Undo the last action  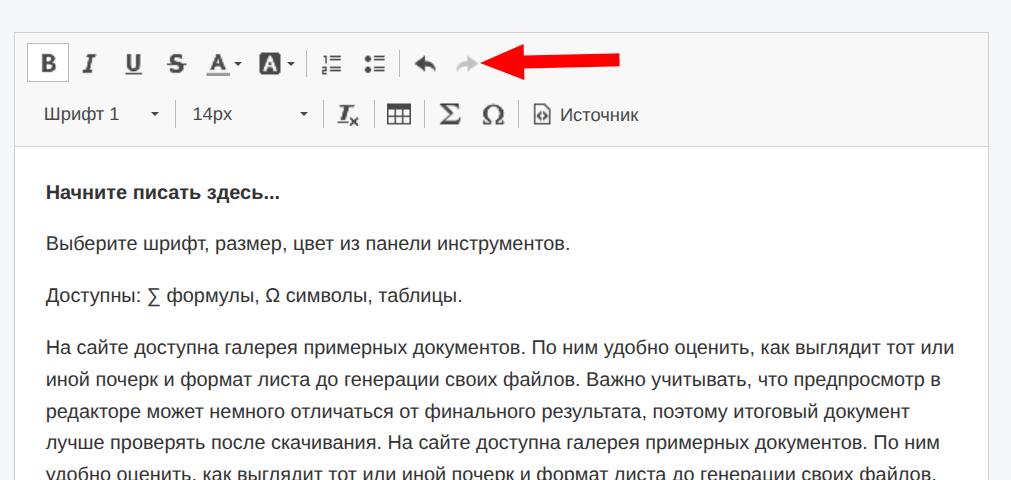coord(425,63)
